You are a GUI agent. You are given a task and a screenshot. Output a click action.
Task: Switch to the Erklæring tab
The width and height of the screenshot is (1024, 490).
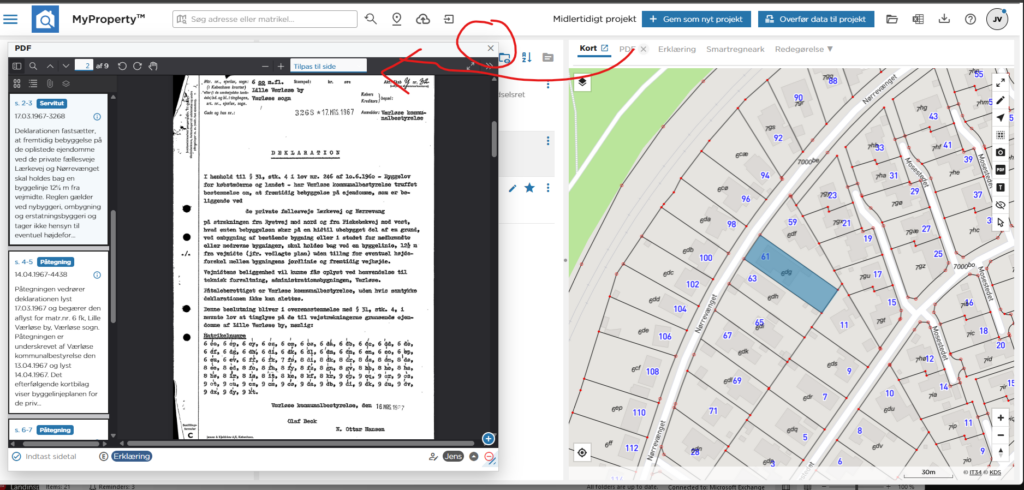(x=677, y=49)
